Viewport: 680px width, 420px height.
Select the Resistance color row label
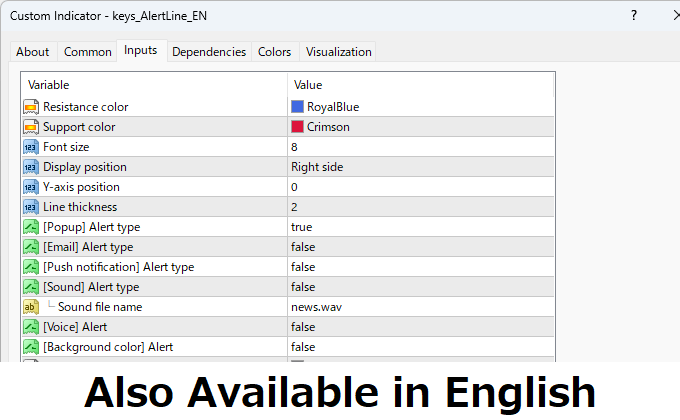click(x=86, y=107)
